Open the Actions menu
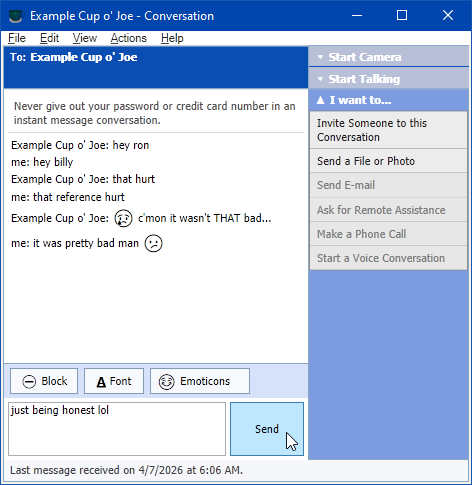 point(129,38)
